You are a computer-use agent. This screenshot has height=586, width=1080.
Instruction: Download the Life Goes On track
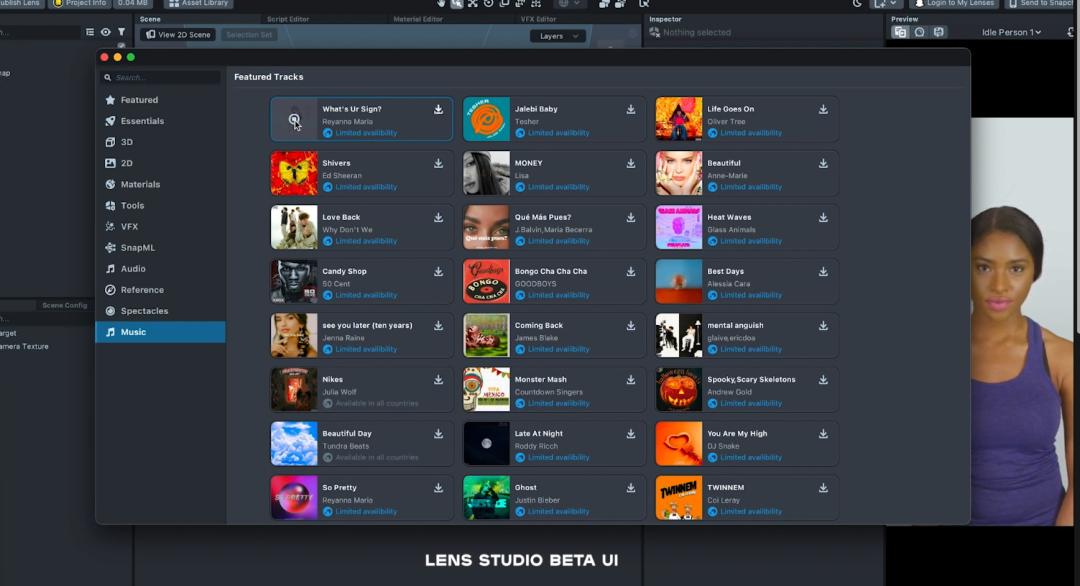point(823,109)
